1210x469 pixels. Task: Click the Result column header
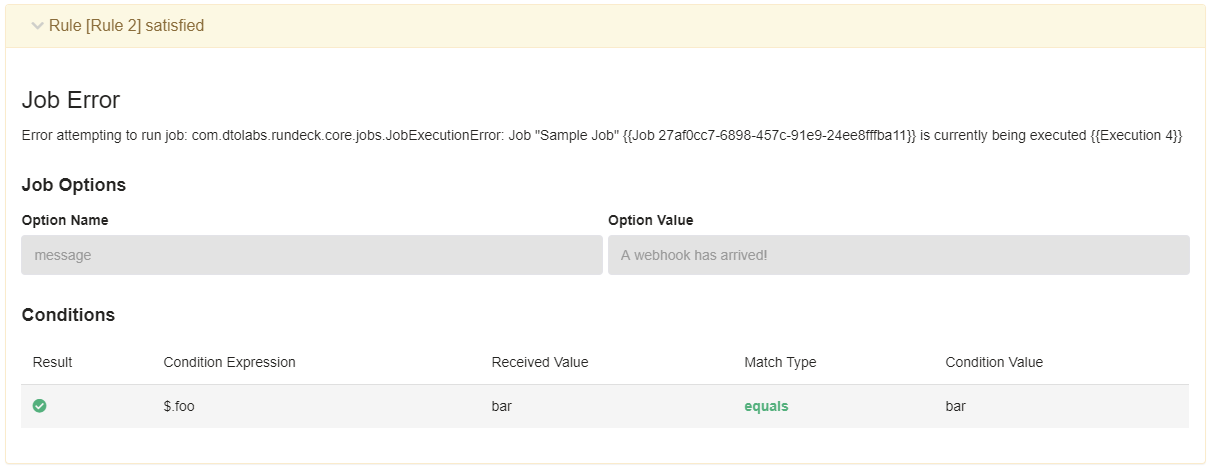pos(53,362)
